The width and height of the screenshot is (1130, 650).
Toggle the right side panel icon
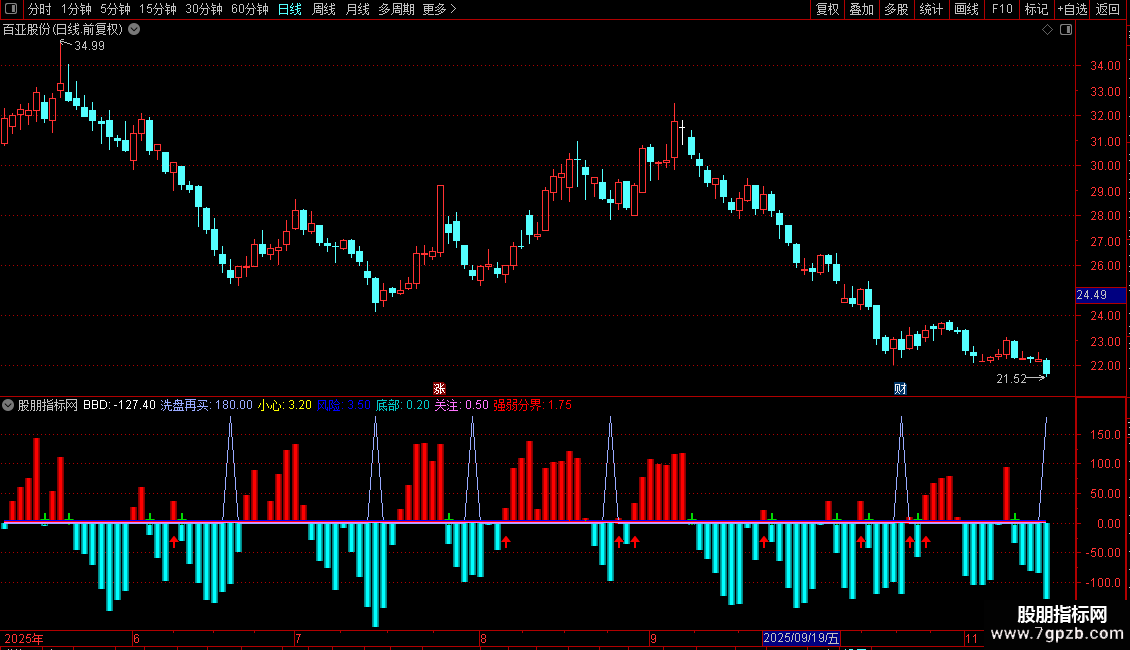pos(1066,30)
